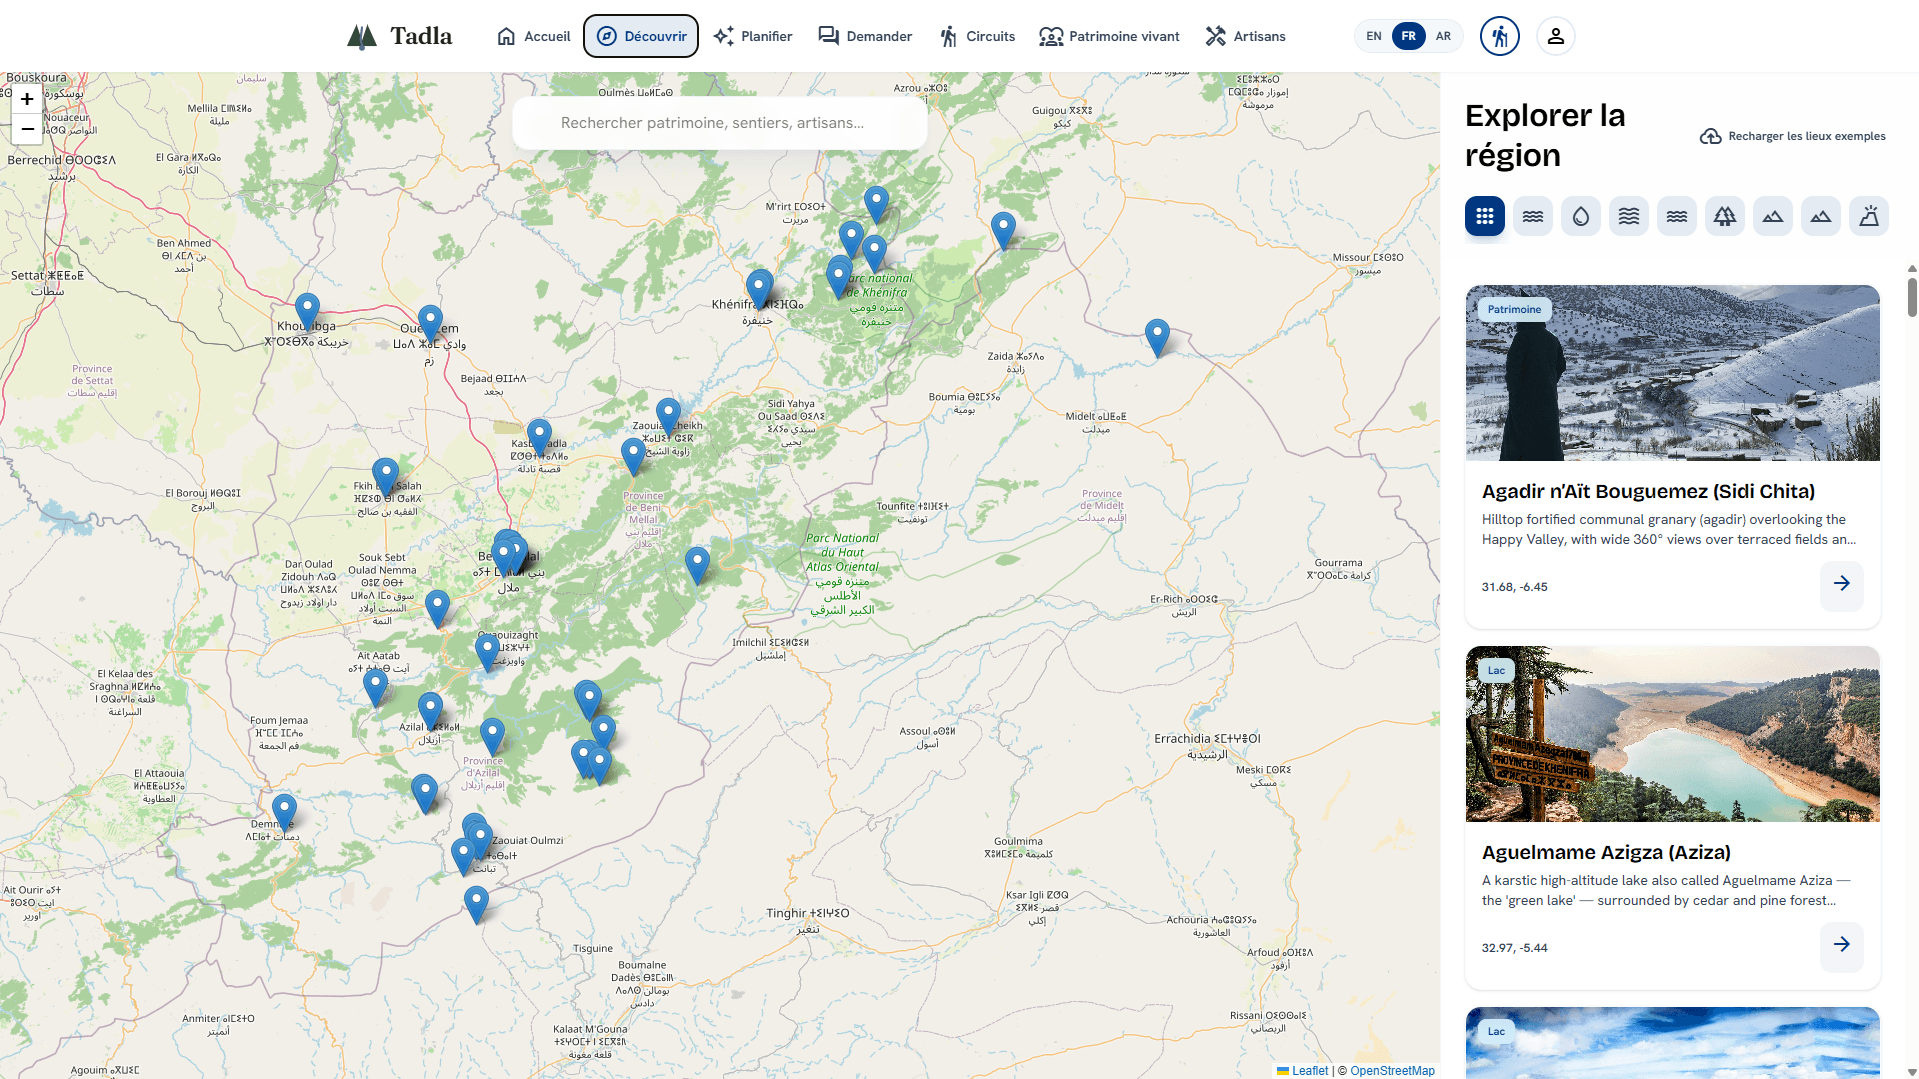This screenshot has width=1919, height=1079.
Task: Click the Agadir n'Aït Bouguemez title
Action: click(x=1648, y=491)
